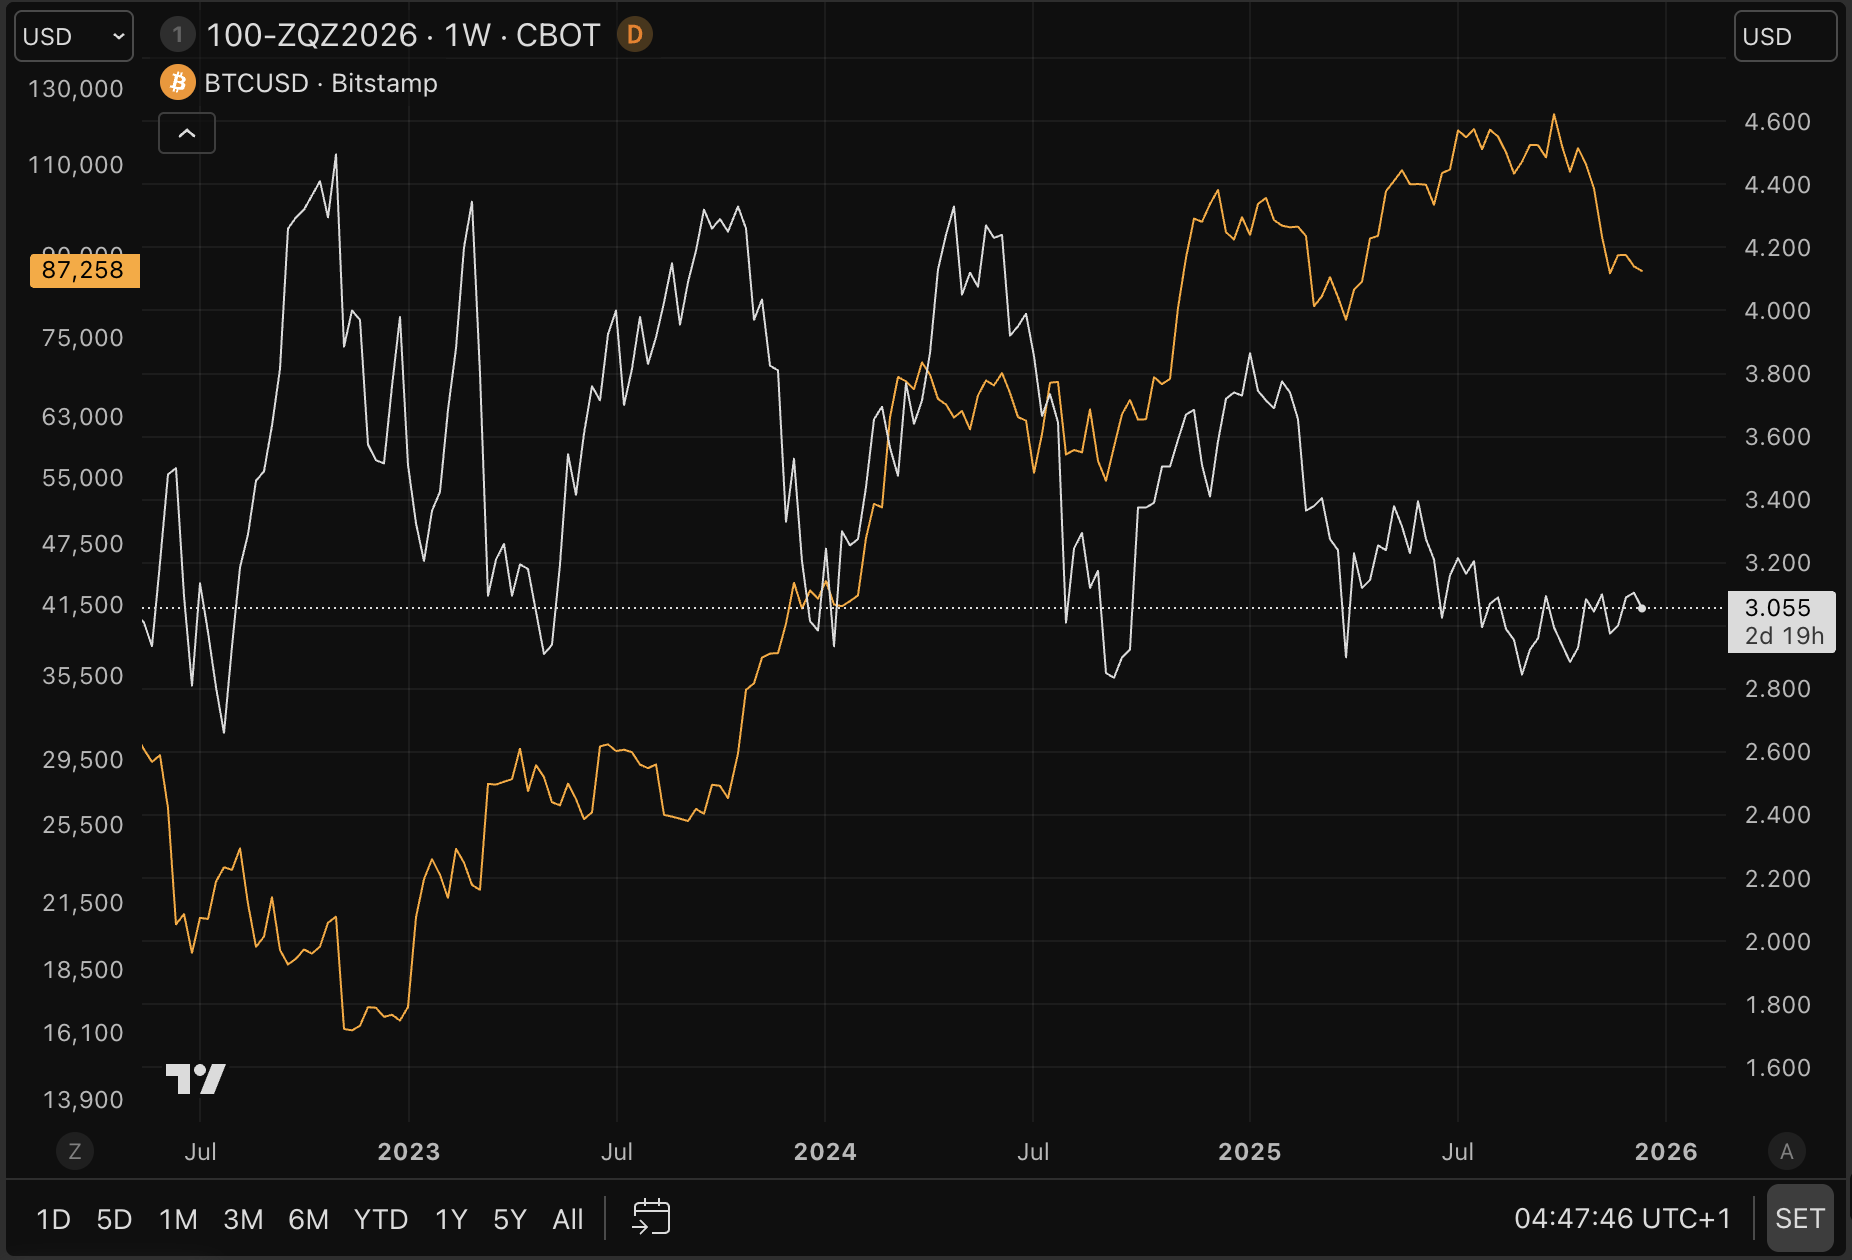
Task: Switch to the 5Y time range
Action: (509, 1219)
